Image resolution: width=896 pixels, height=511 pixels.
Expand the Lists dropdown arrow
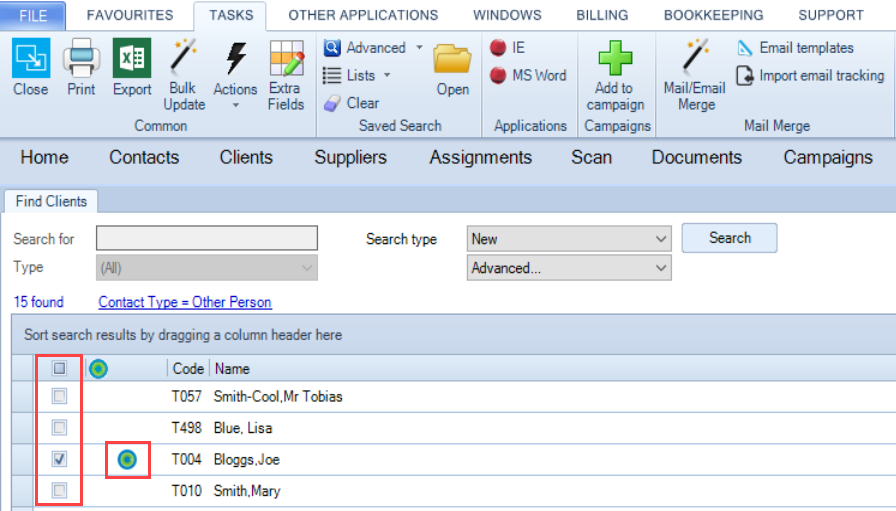pos(387,75)
